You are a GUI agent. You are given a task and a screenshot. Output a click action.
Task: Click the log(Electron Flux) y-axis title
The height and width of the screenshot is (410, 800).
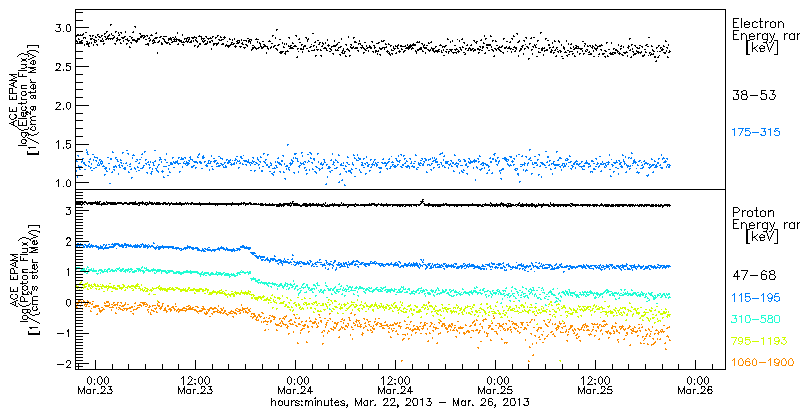point(23,103)
